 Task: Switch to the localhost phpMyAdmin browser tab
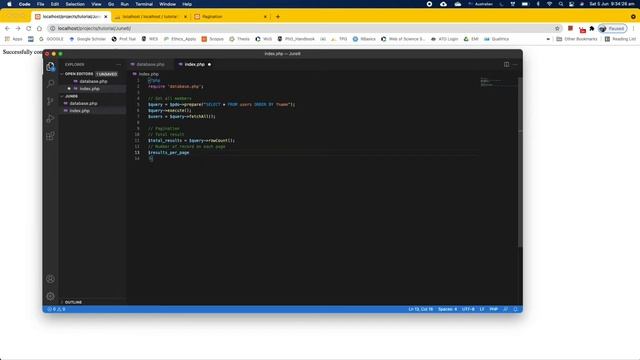150,17
